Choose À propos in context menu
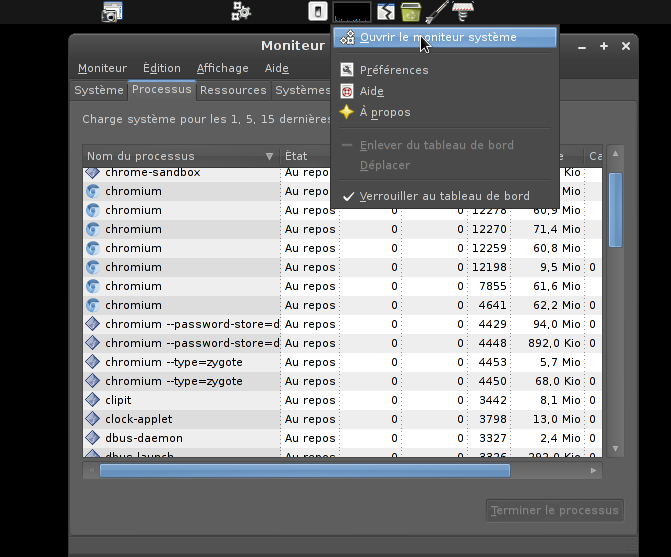Screen dimensions: 671x557 pos(445,112)
